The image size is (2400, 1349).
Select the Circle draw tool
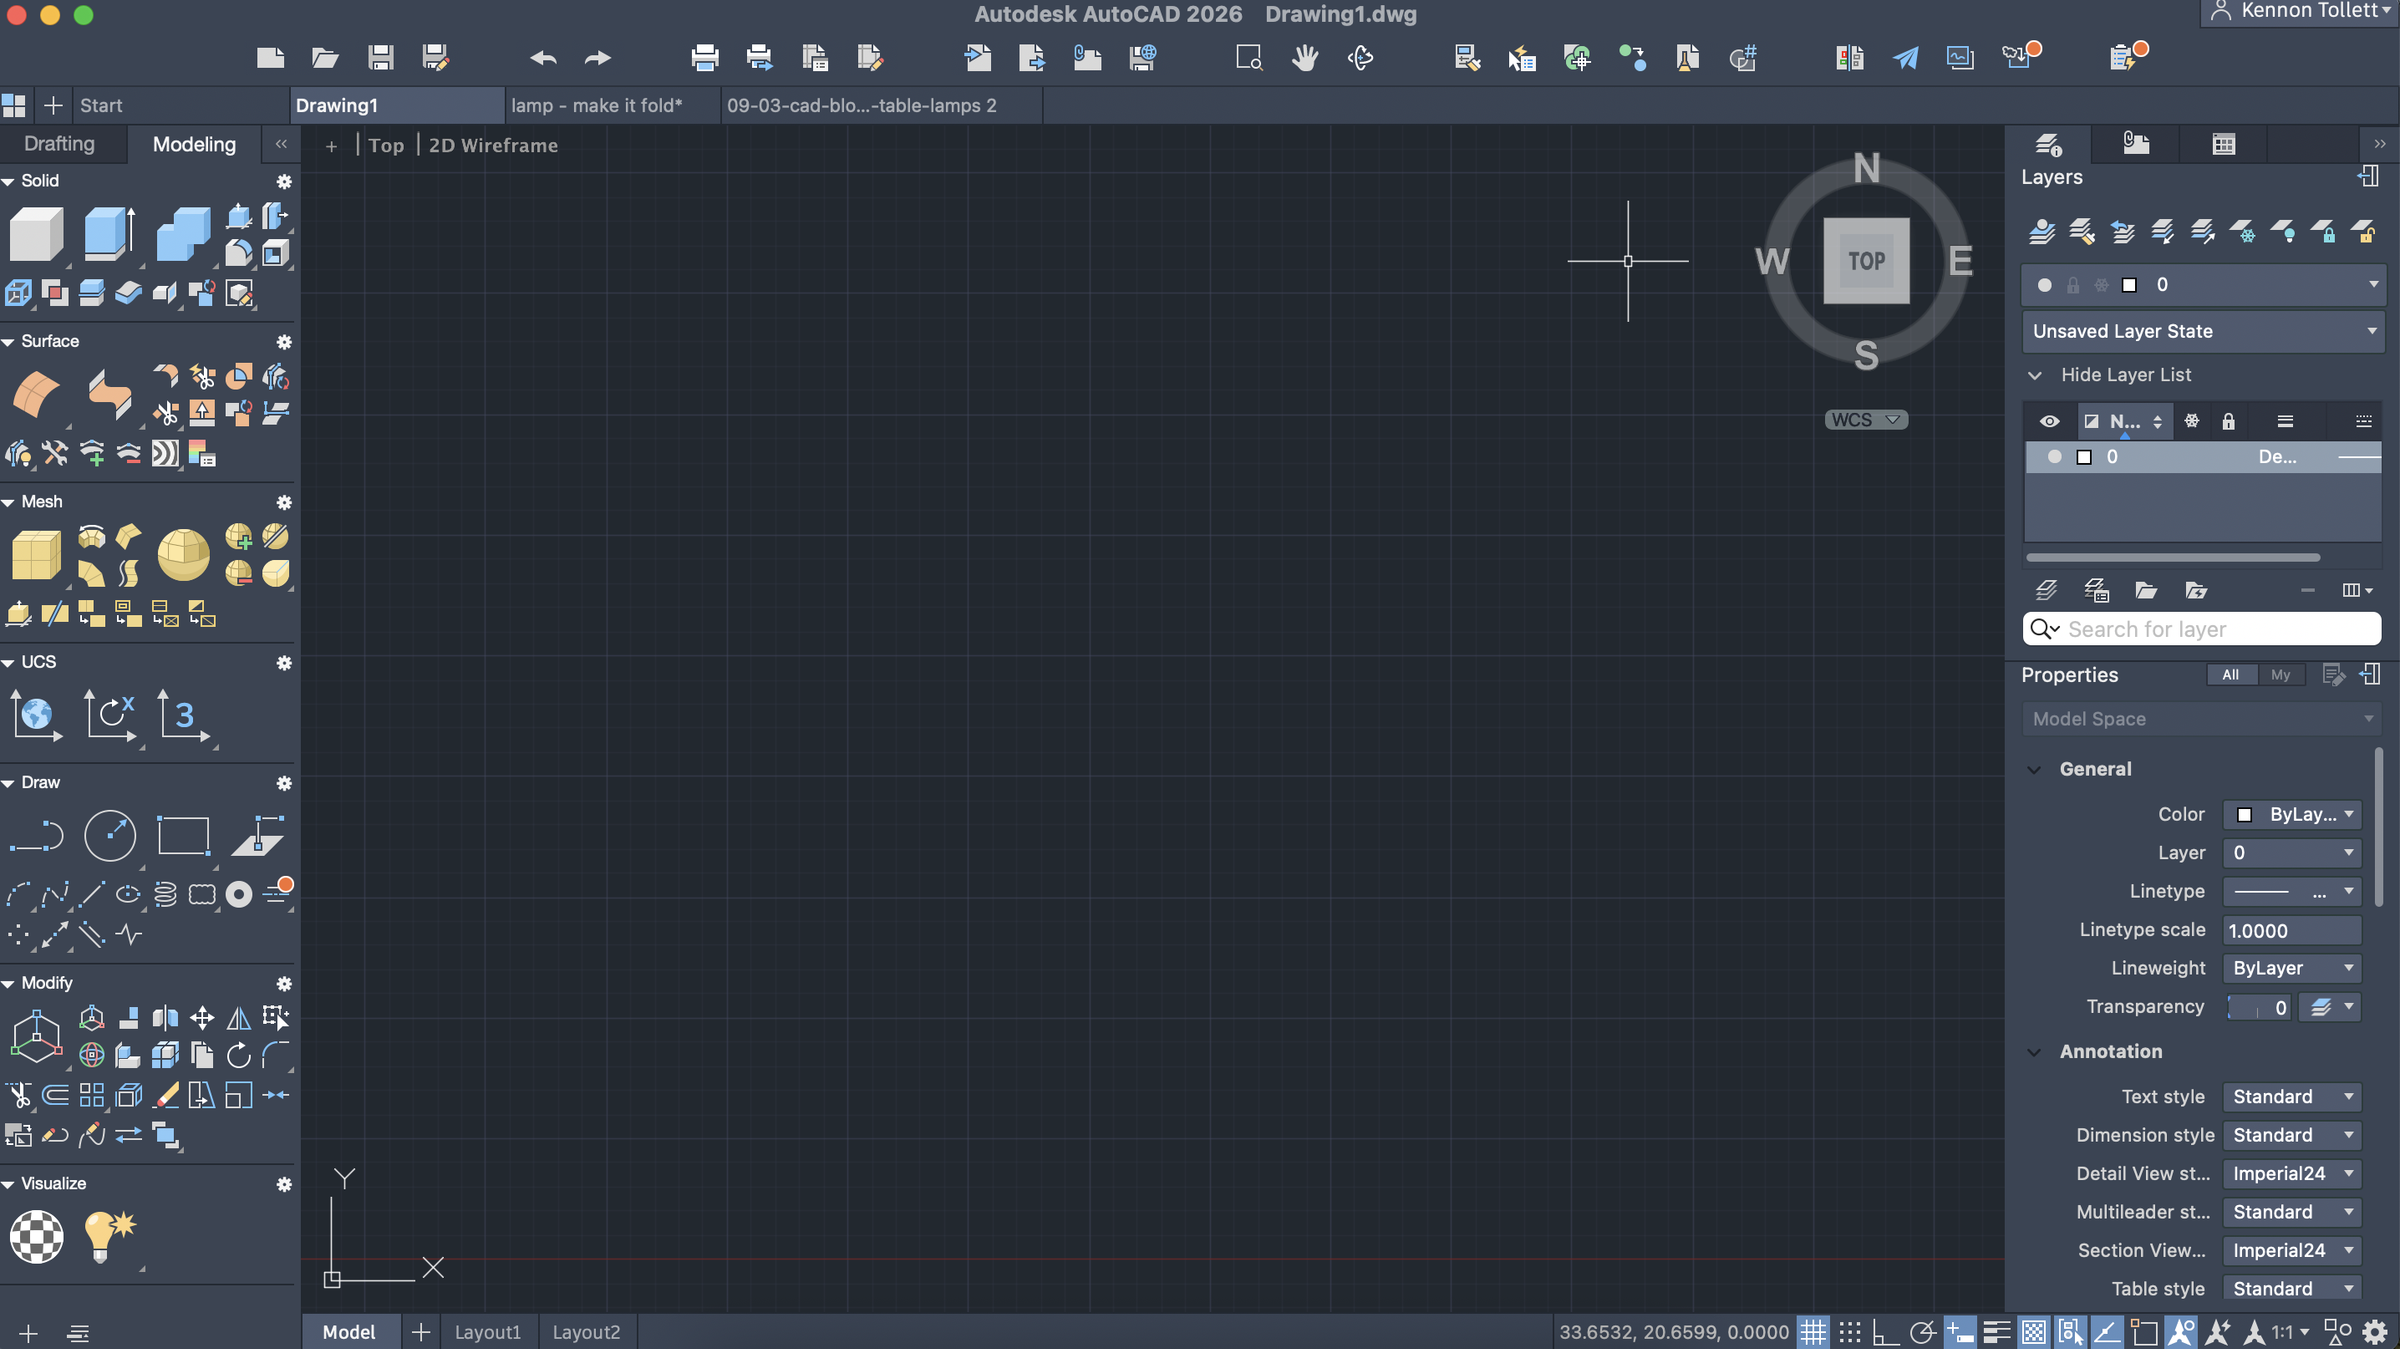pyautogui.click(x=110, y=836)
